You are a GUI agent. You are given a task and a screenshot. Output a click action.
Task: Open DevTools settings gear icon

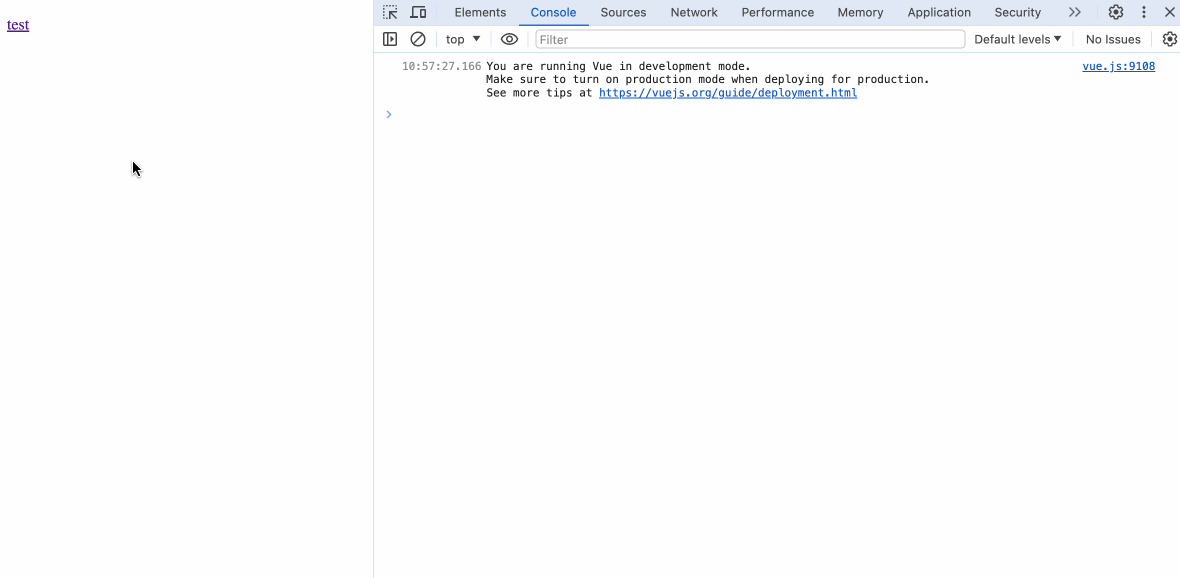point(1115,12)
